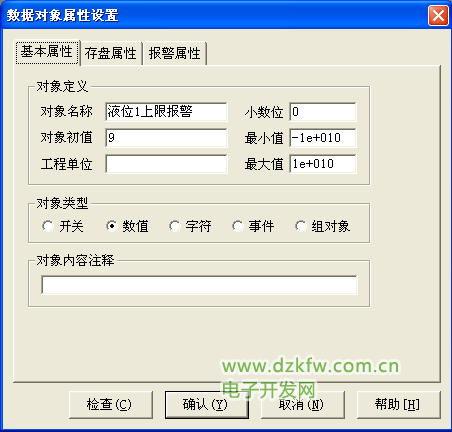This screenshot has width=452, height=432.
Task: Click the 小数位 input field
Action: click(x=323, y=112)
